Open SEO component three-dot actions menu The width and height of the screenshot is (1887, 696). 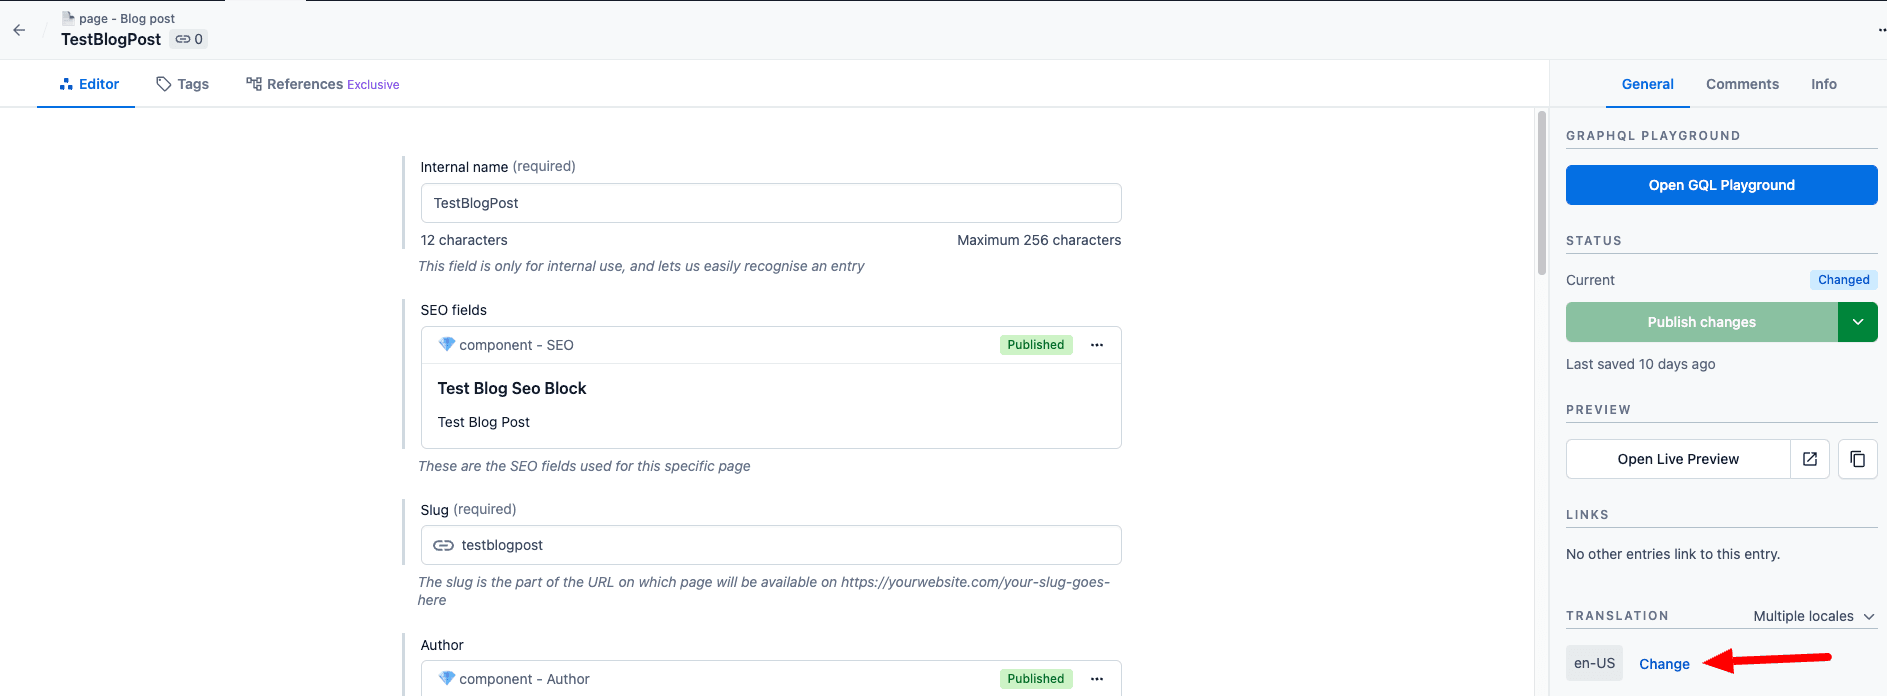tap(1097, 345)
